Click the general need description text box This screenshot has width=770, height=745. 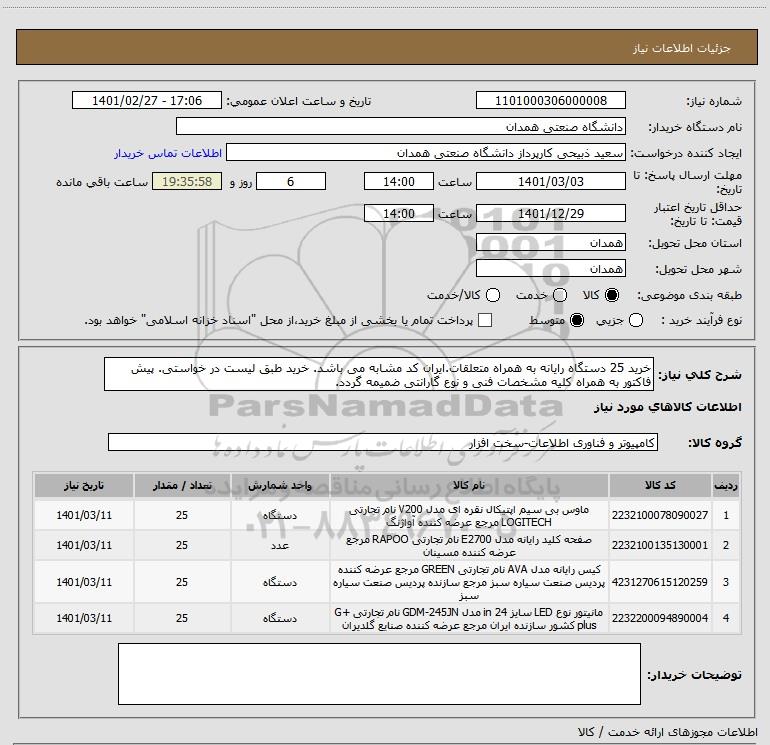(379, 374)
